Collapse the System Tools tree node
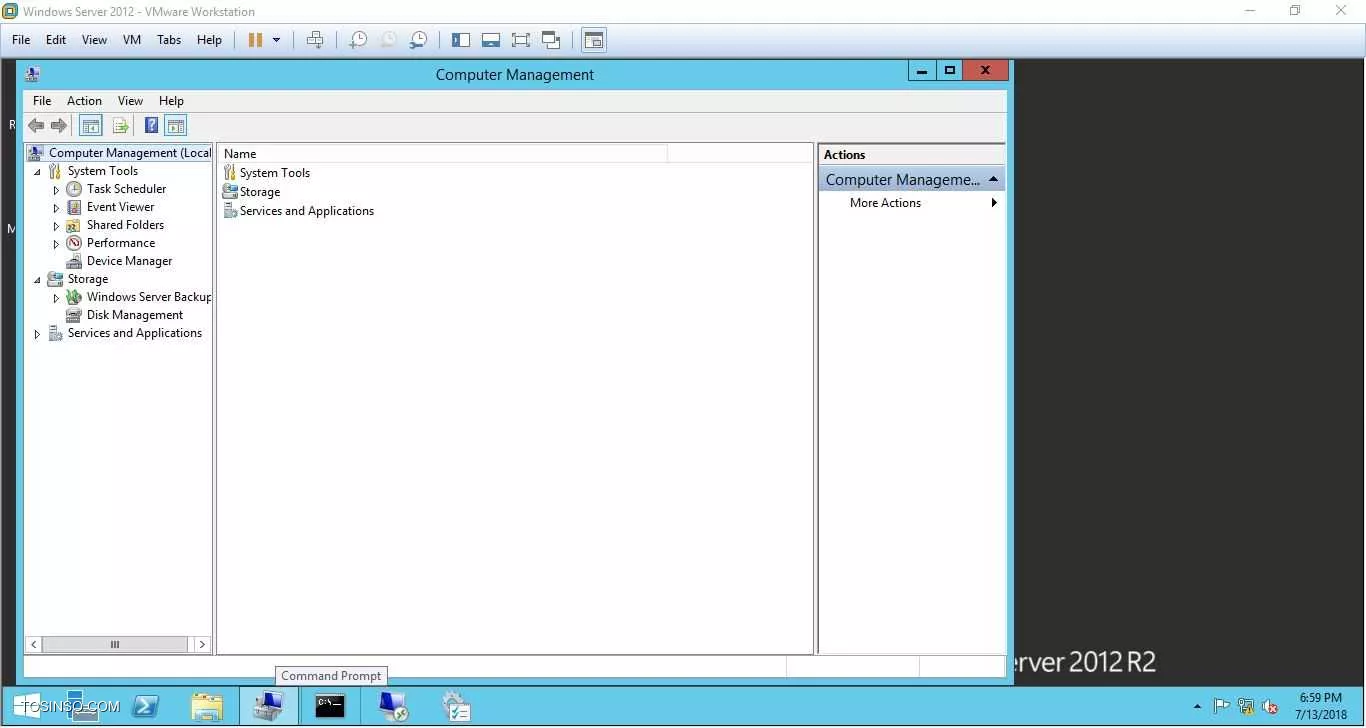Image resolution: width=1366 pixels, height=728 pixels. click(x=37, y=172)
